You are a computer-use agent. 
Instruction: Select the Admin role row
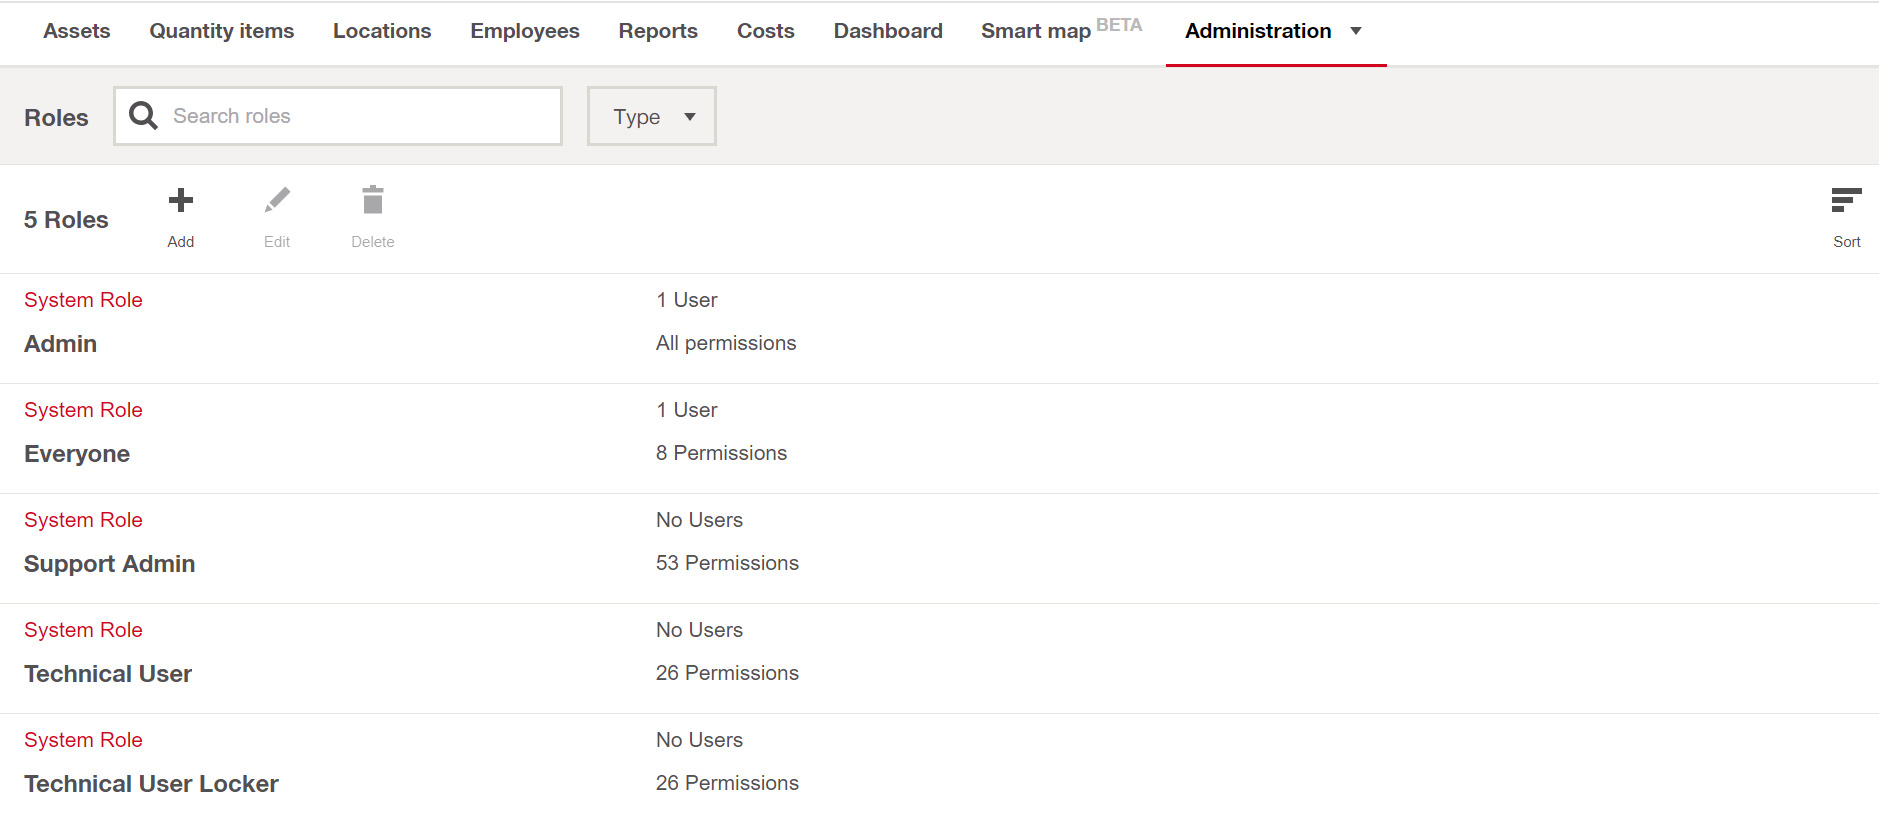pyautogui.click(x=61, y=344)
